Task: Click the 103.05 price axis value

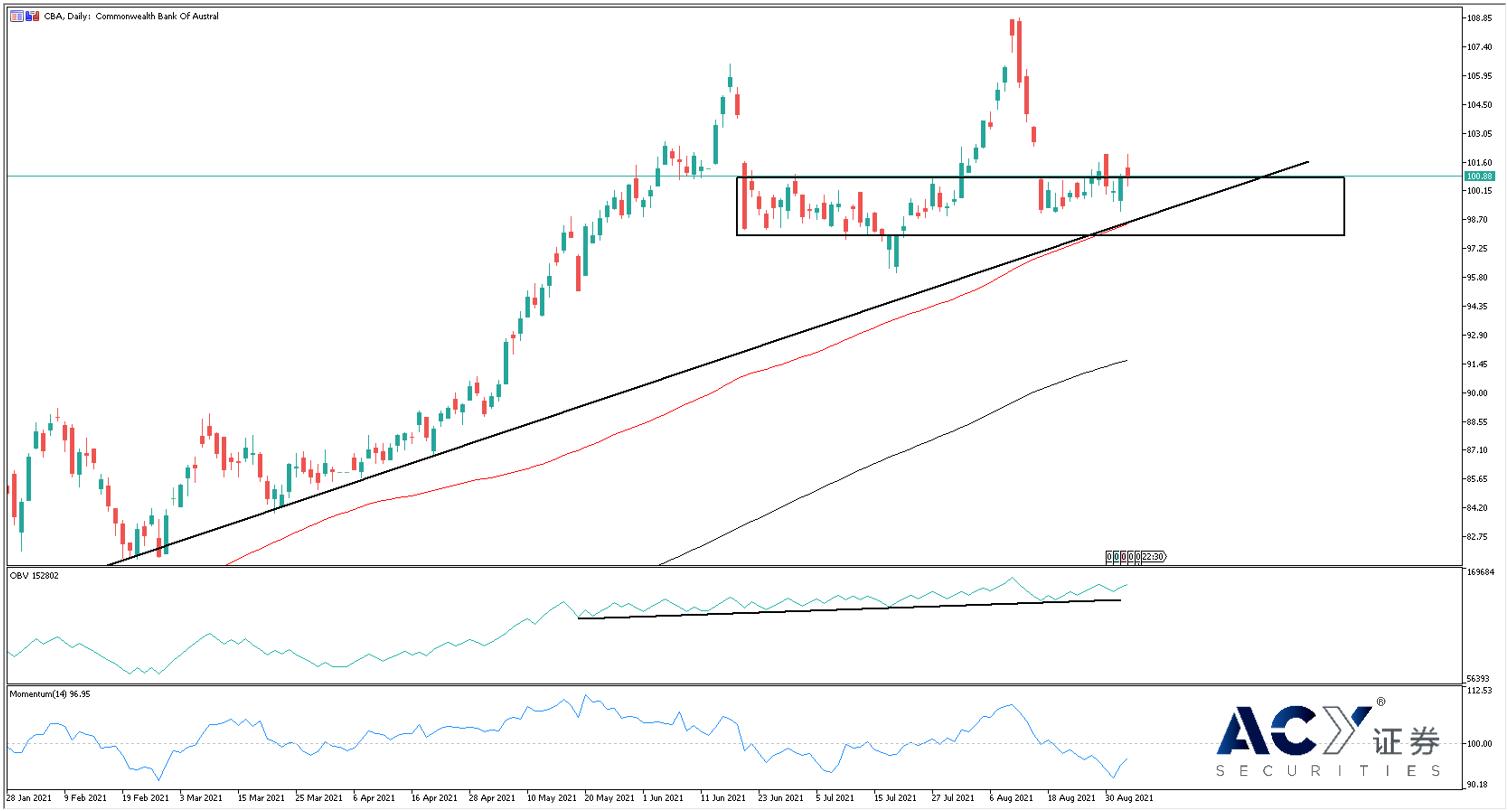Action: [x=1479, y=134]
